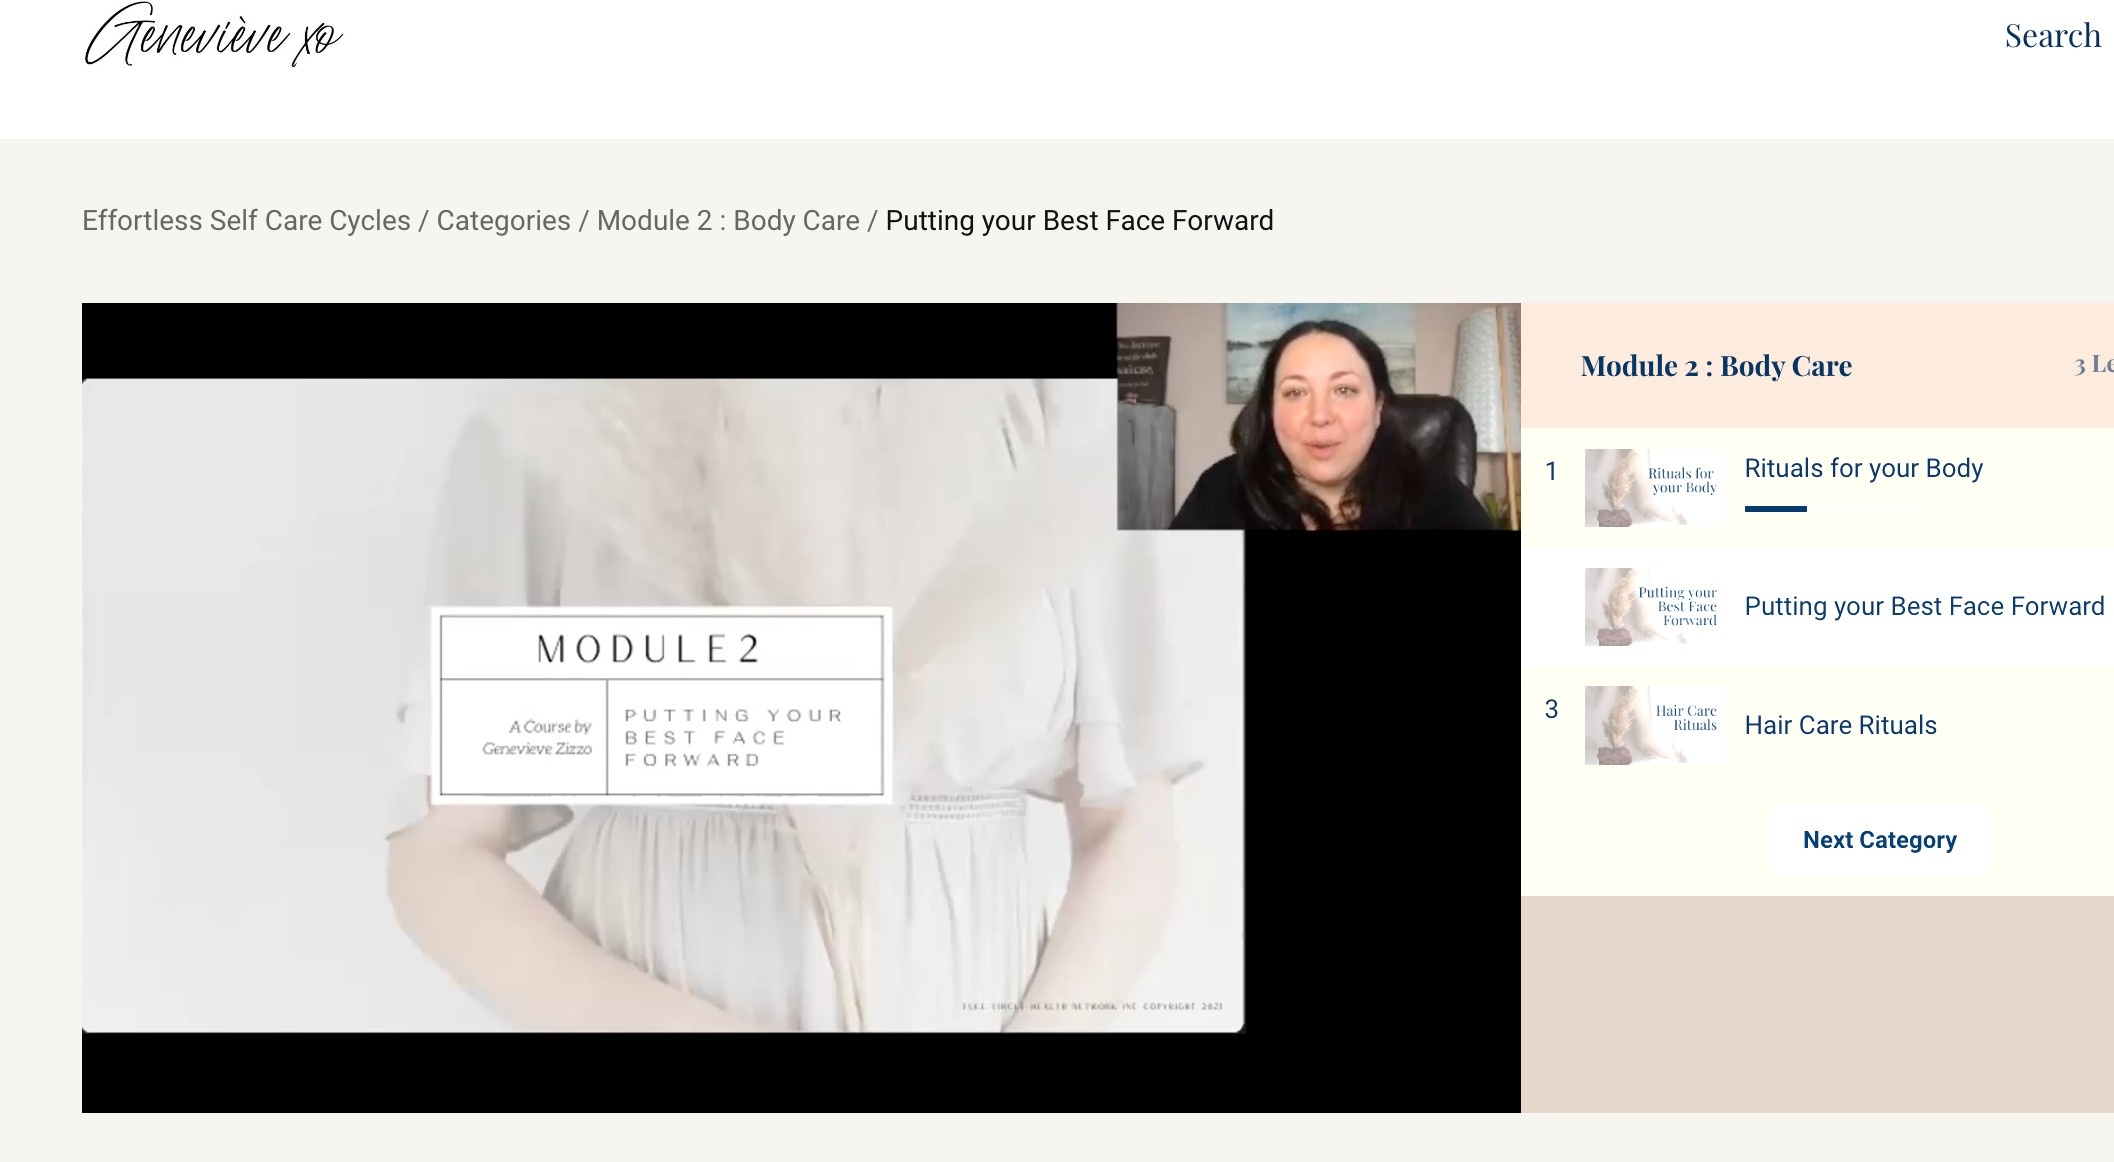
Task: Open Module 2 : Body Care breadcrumb
Action: pyautogui.click(x=728, y=220)
